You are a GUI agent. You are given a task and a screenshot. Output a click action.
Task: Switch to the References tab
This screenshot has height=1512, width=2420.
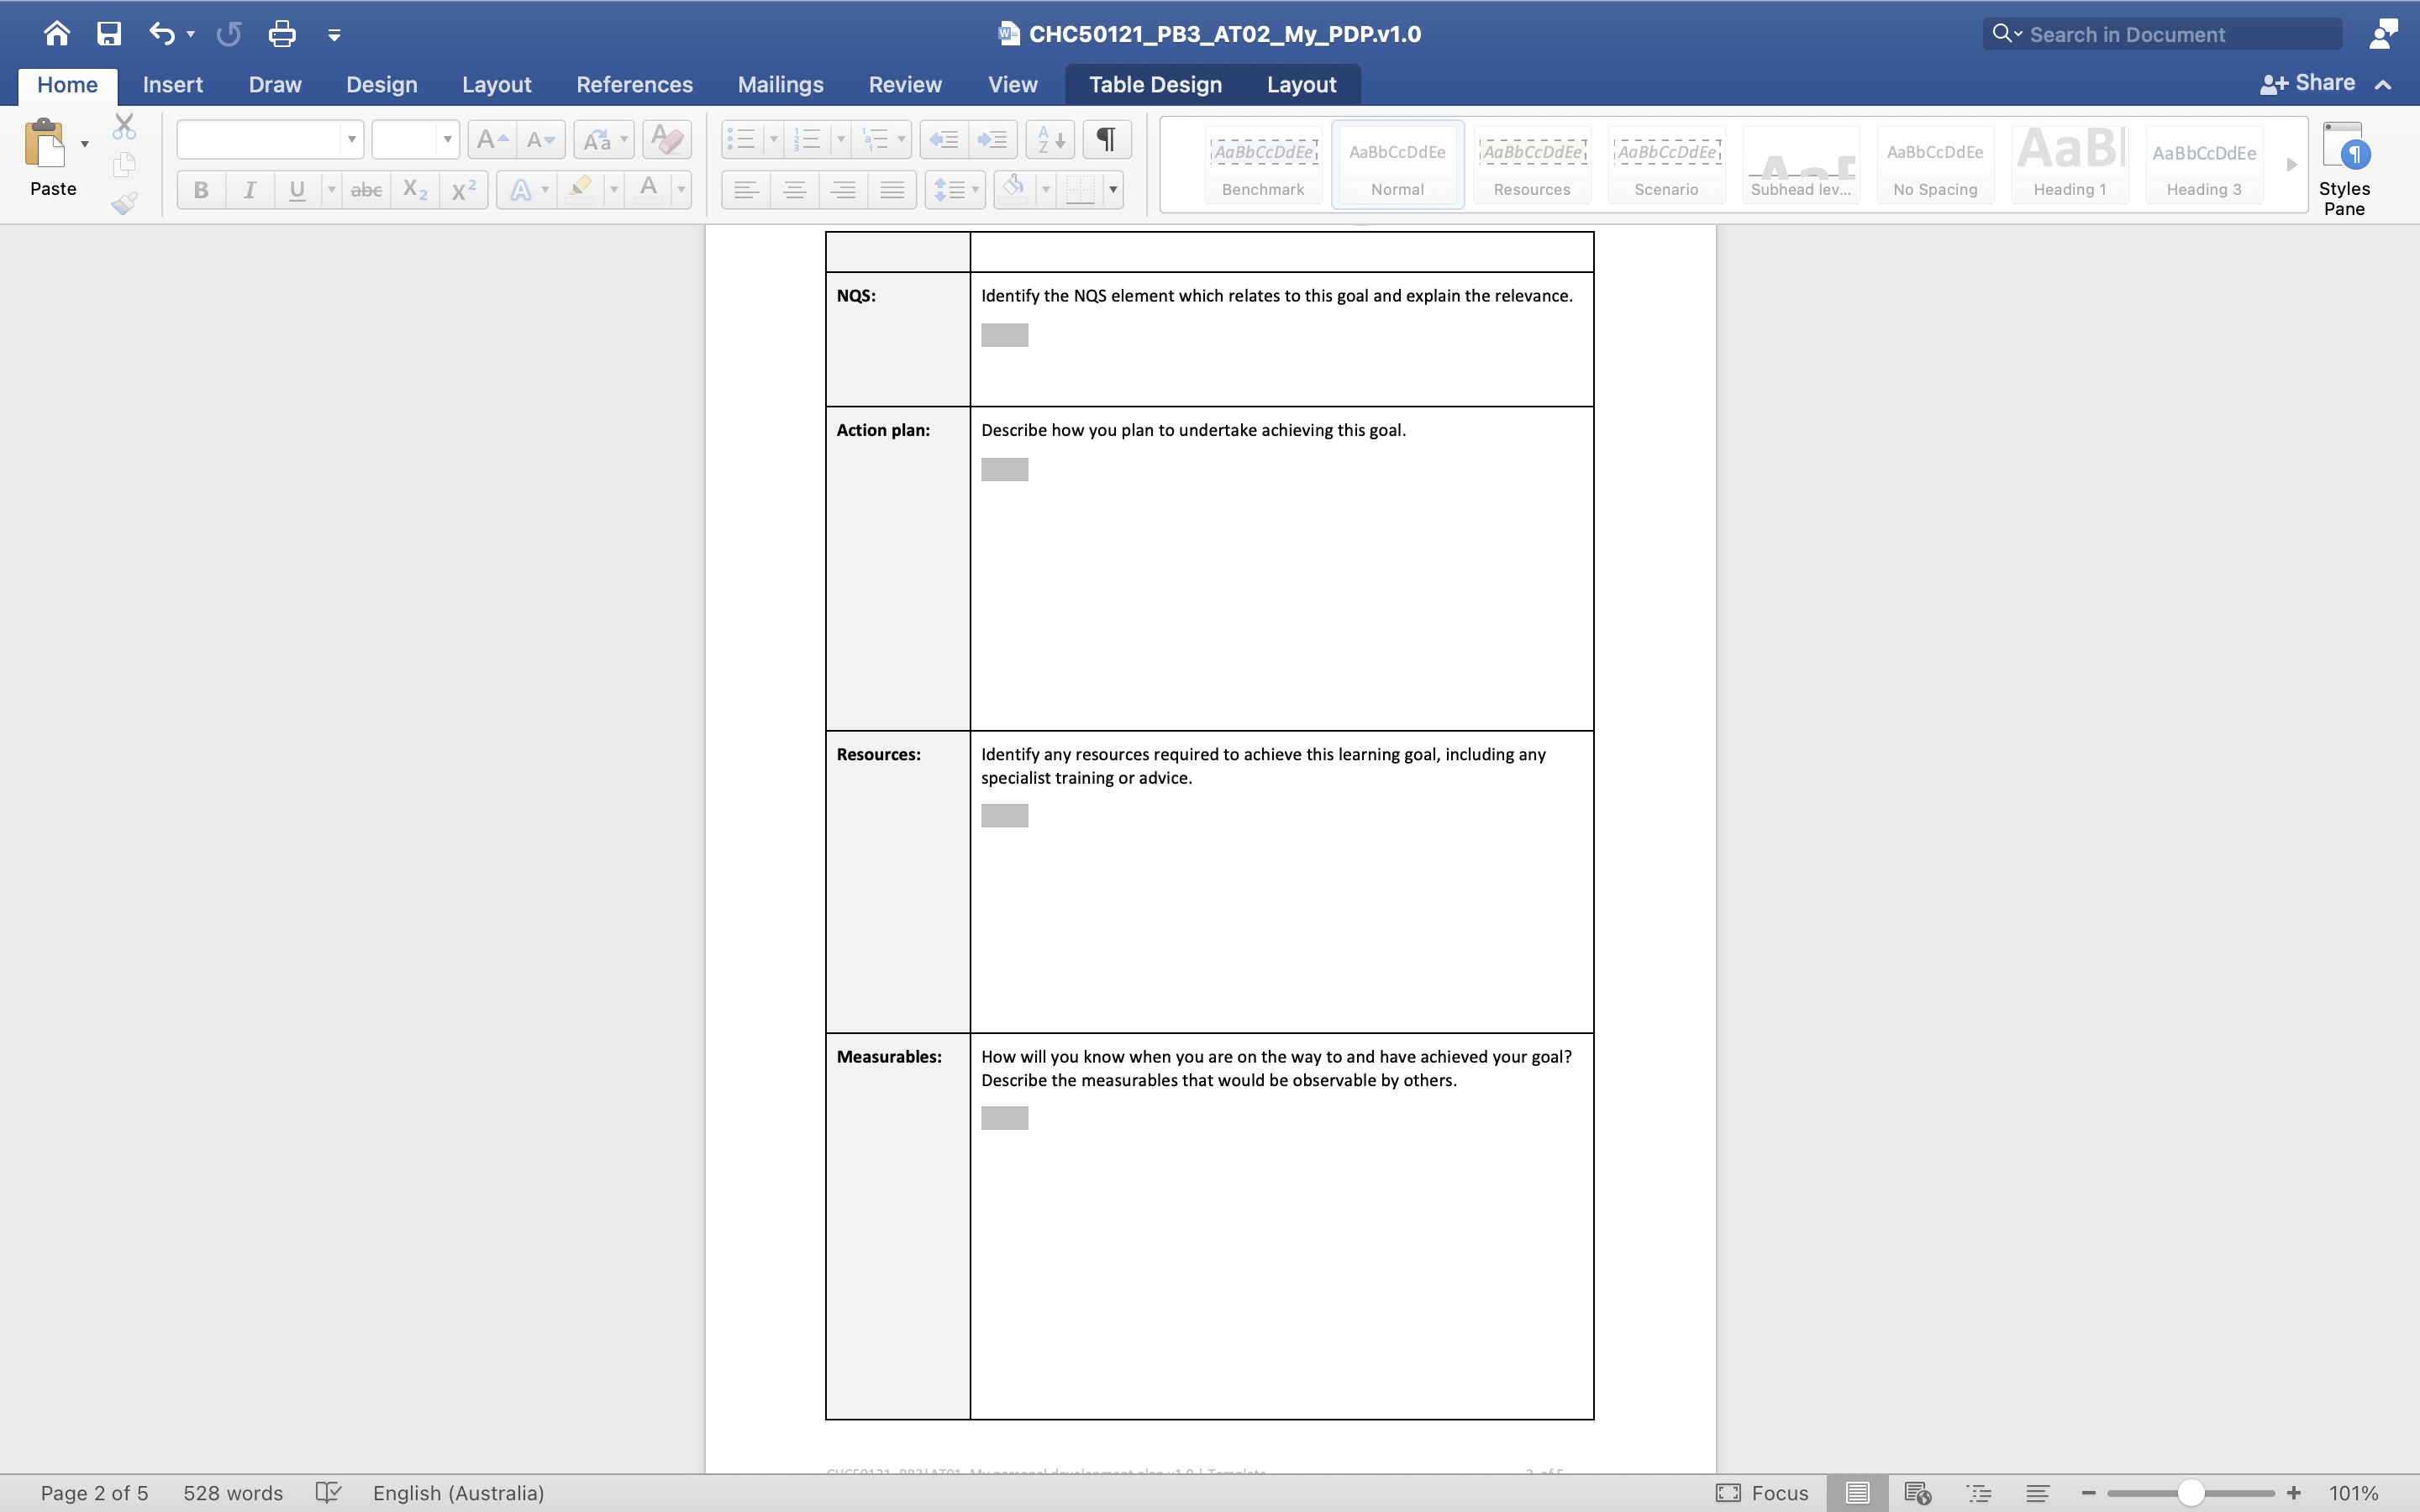click(x=634, y=85)
